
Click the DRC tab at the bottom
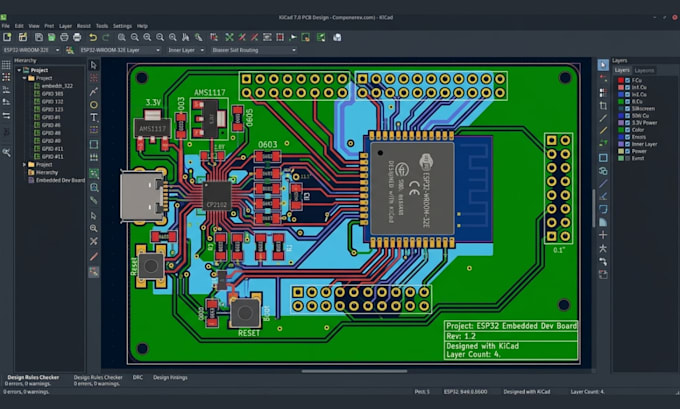(x=137, y=377)
